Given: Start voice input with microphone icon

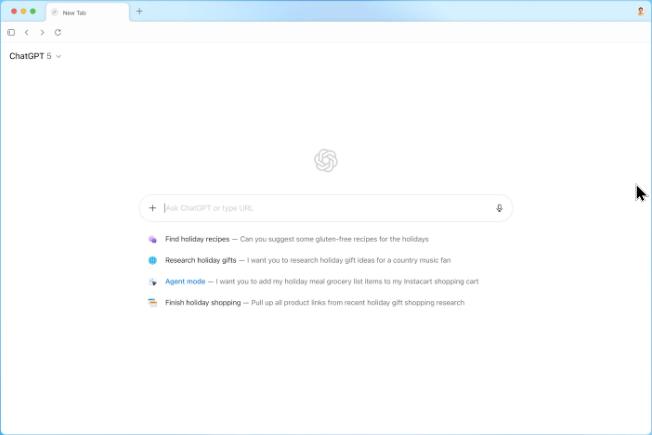Looking at the screenshot, I should pos(499,208).
